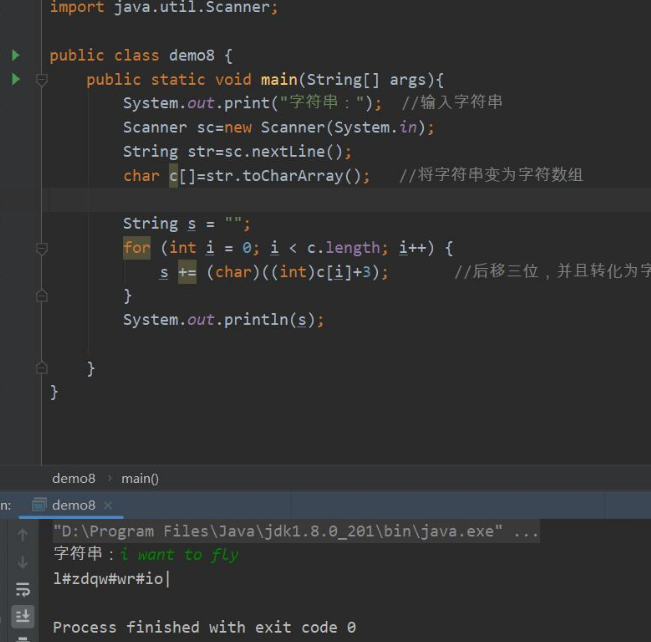The height and width of the screenshot is (642, 651).
Task: Select the main() breadcrumb
Action: [x=140, y=478]
